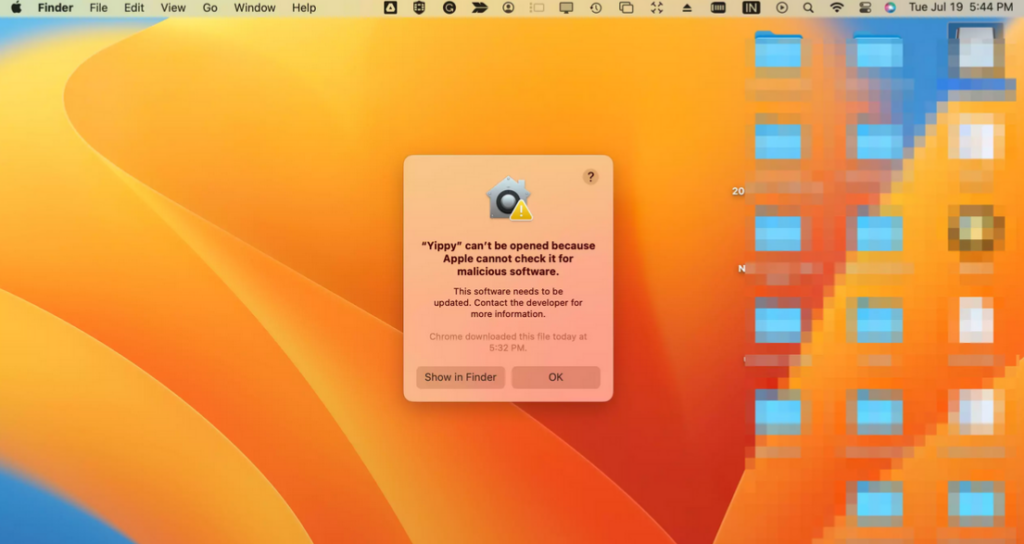Click the Grammarly G menu bar icon
Screen dimensions: 1024x544
click(449, 8)
